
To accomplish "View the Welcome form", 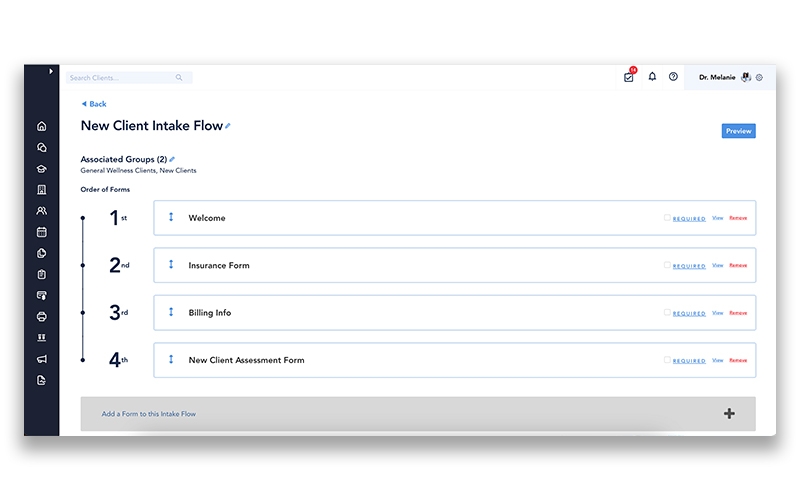I will point(718,218).
